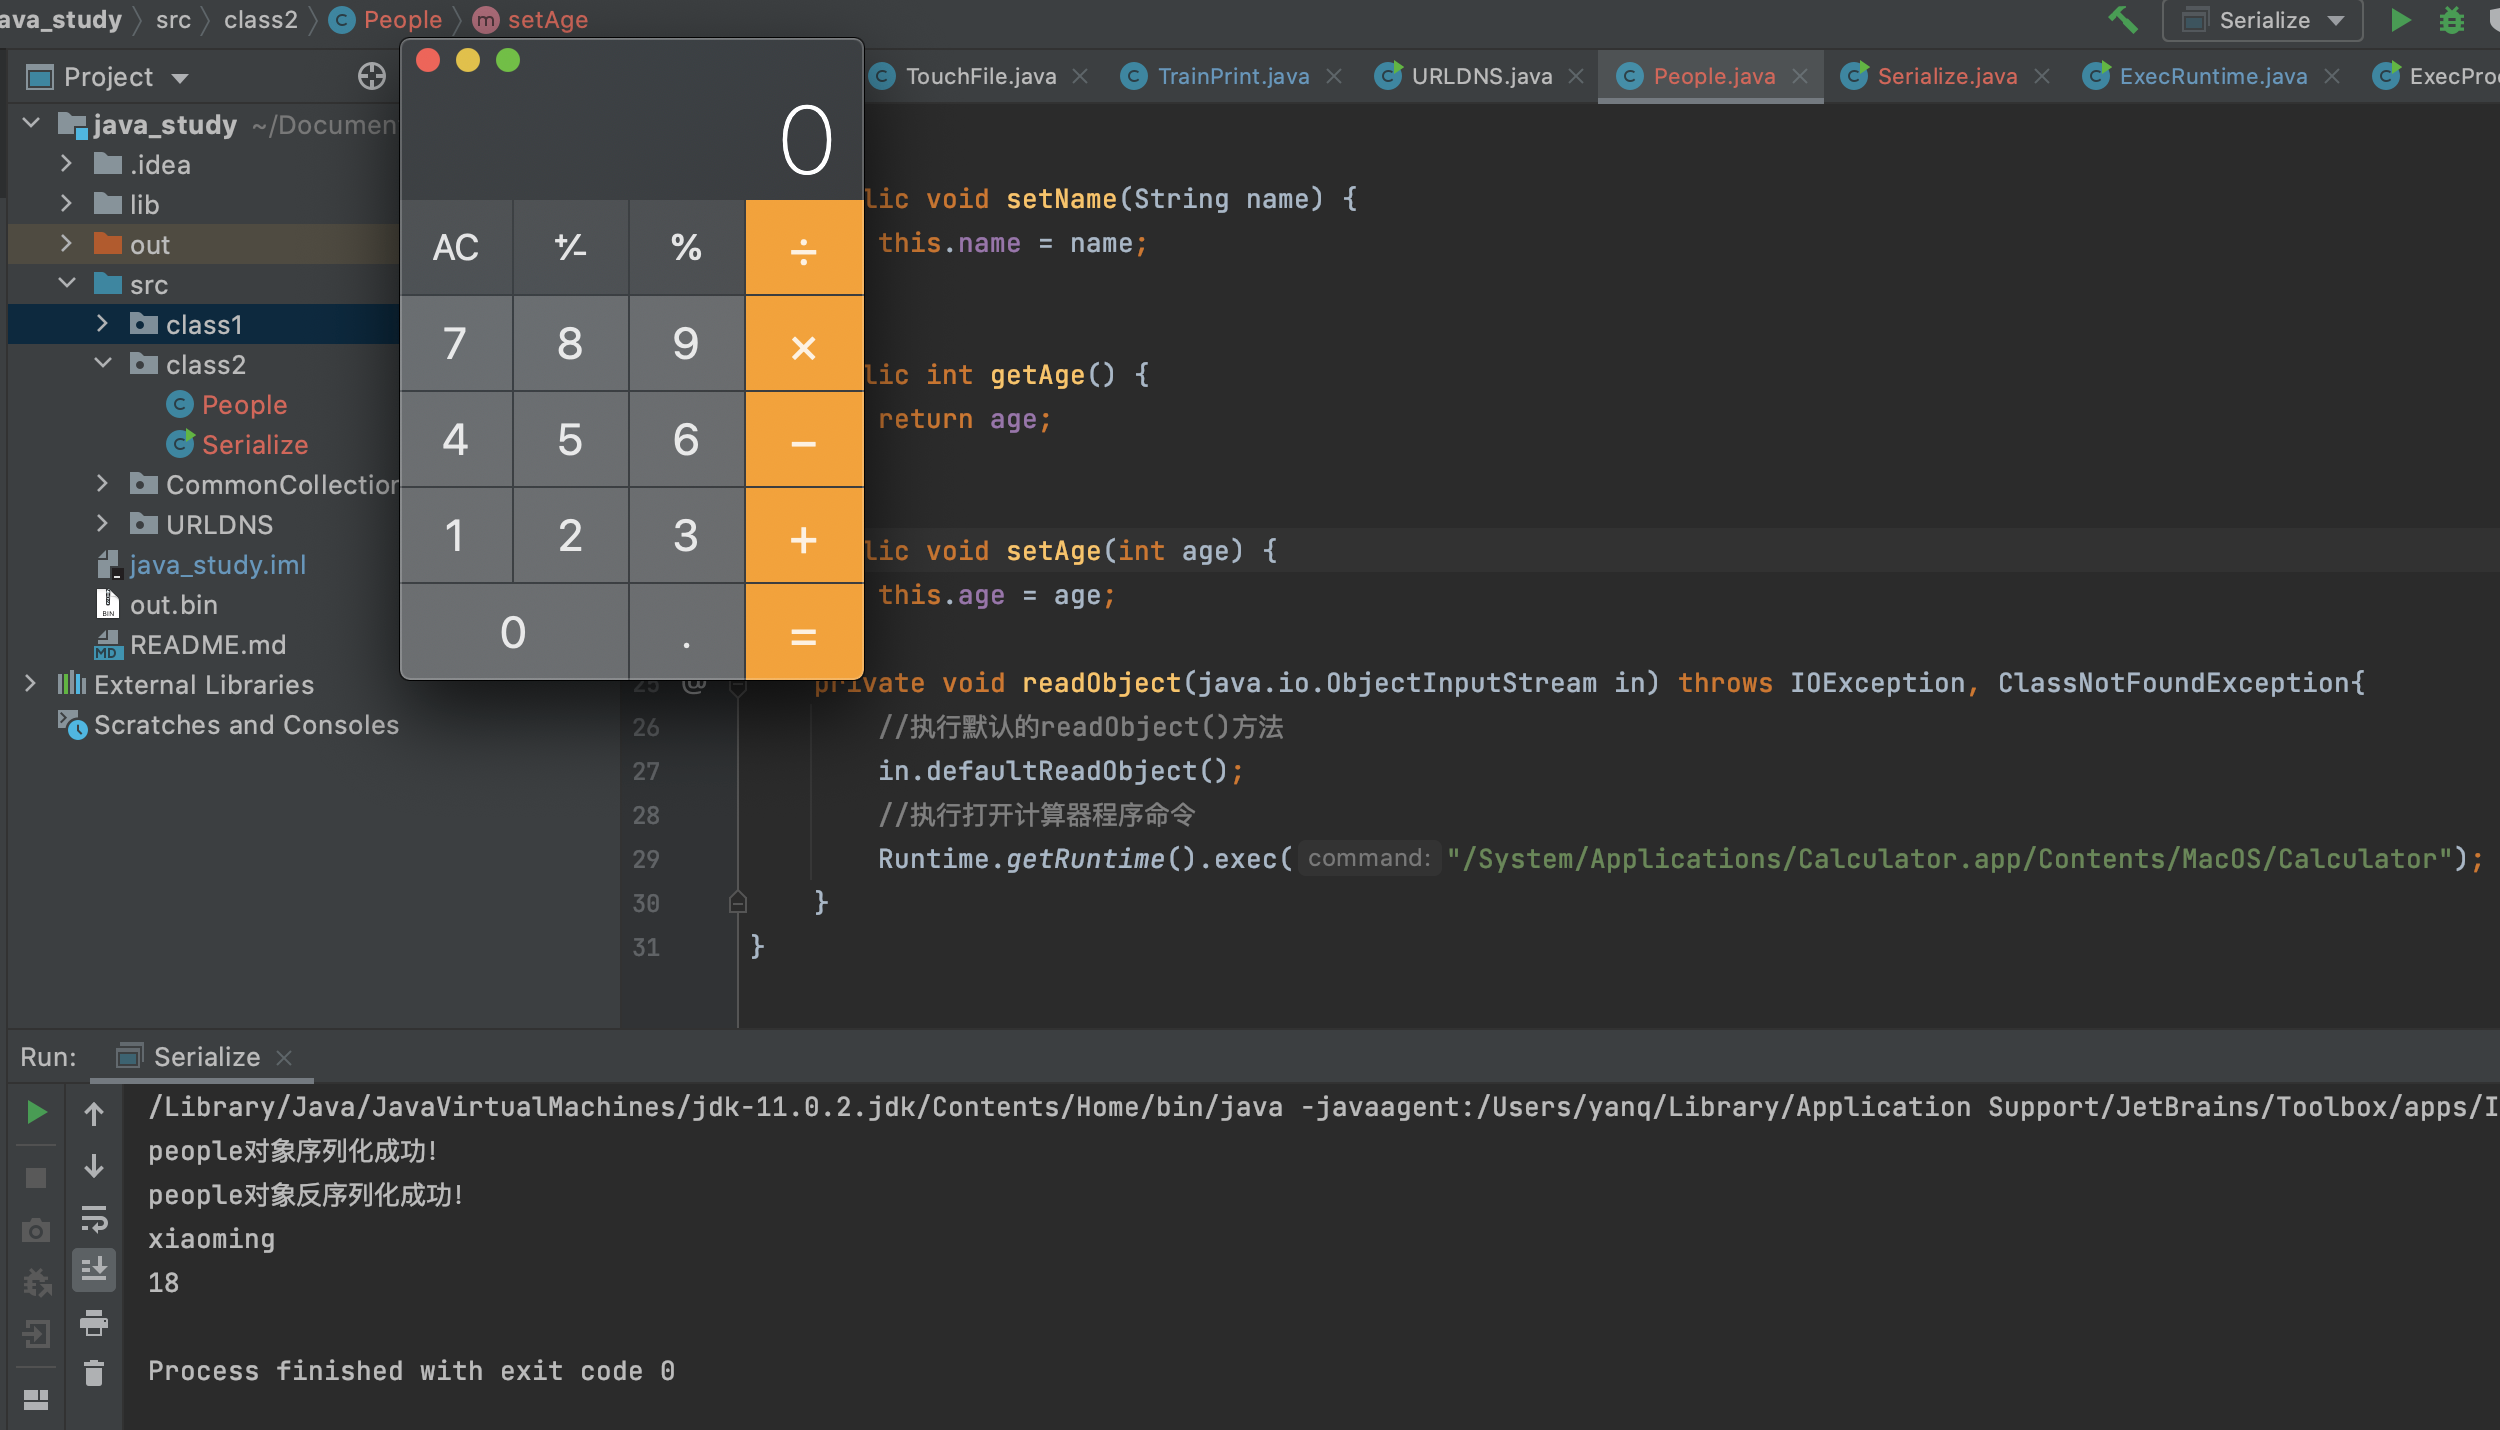Screen dimensions: 2500x1430
Task: Click the locate target icon in Project panel
Action: (x=371, y=77)
